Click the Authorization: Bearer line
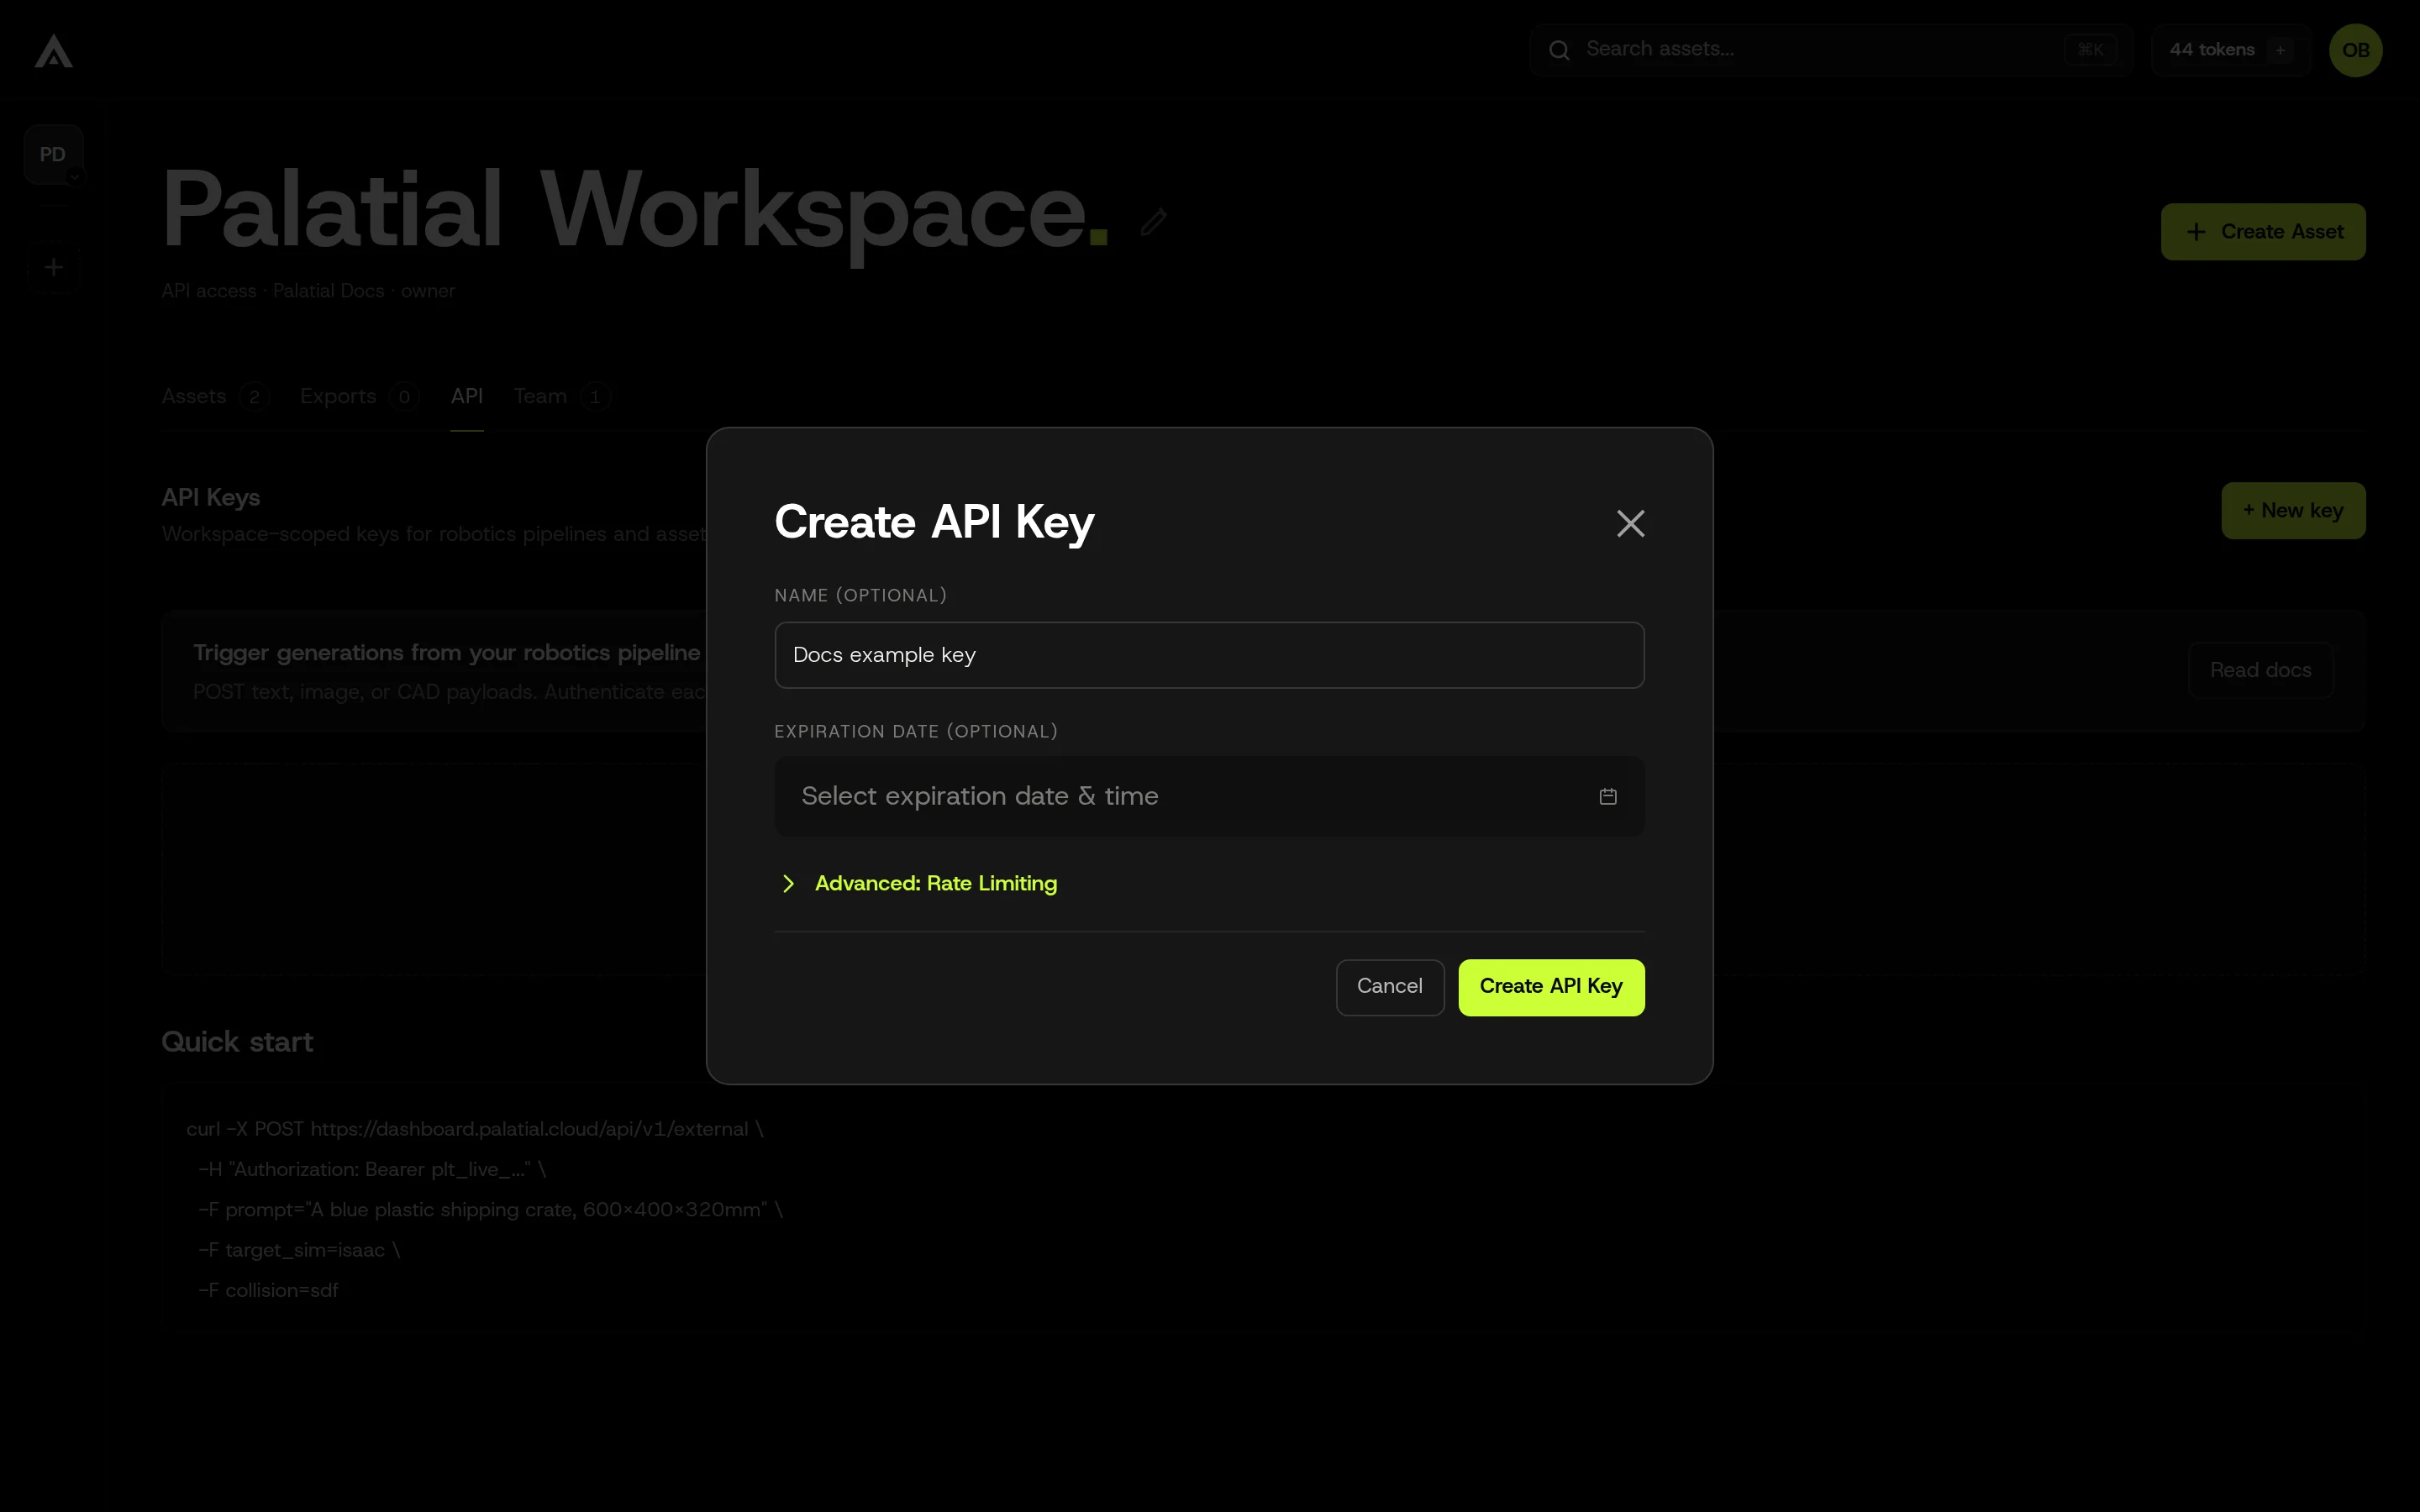The width and height of the screenshot is (2420, 1512). [372, 1169]
